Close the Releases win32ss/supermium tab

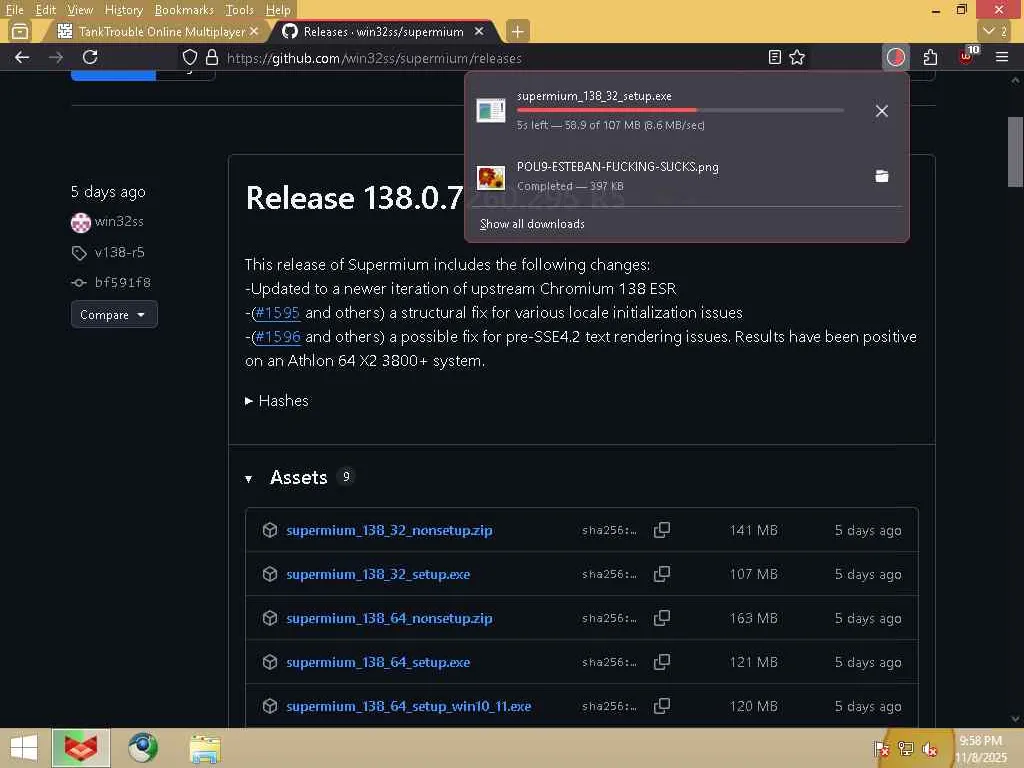479,31
